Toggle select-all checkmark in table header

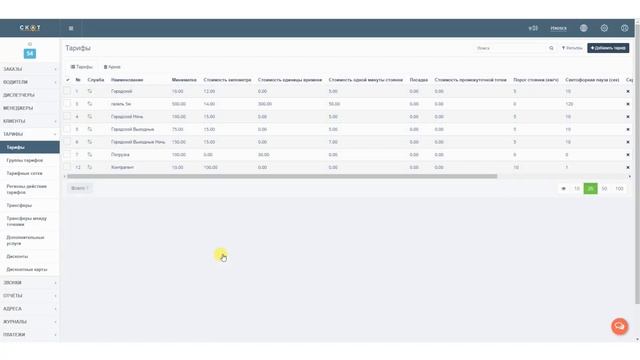point(67,80)
